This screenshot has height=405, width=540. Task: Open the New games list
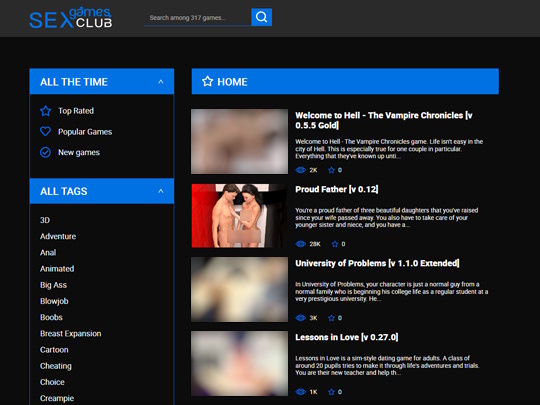tap(79, 152)
